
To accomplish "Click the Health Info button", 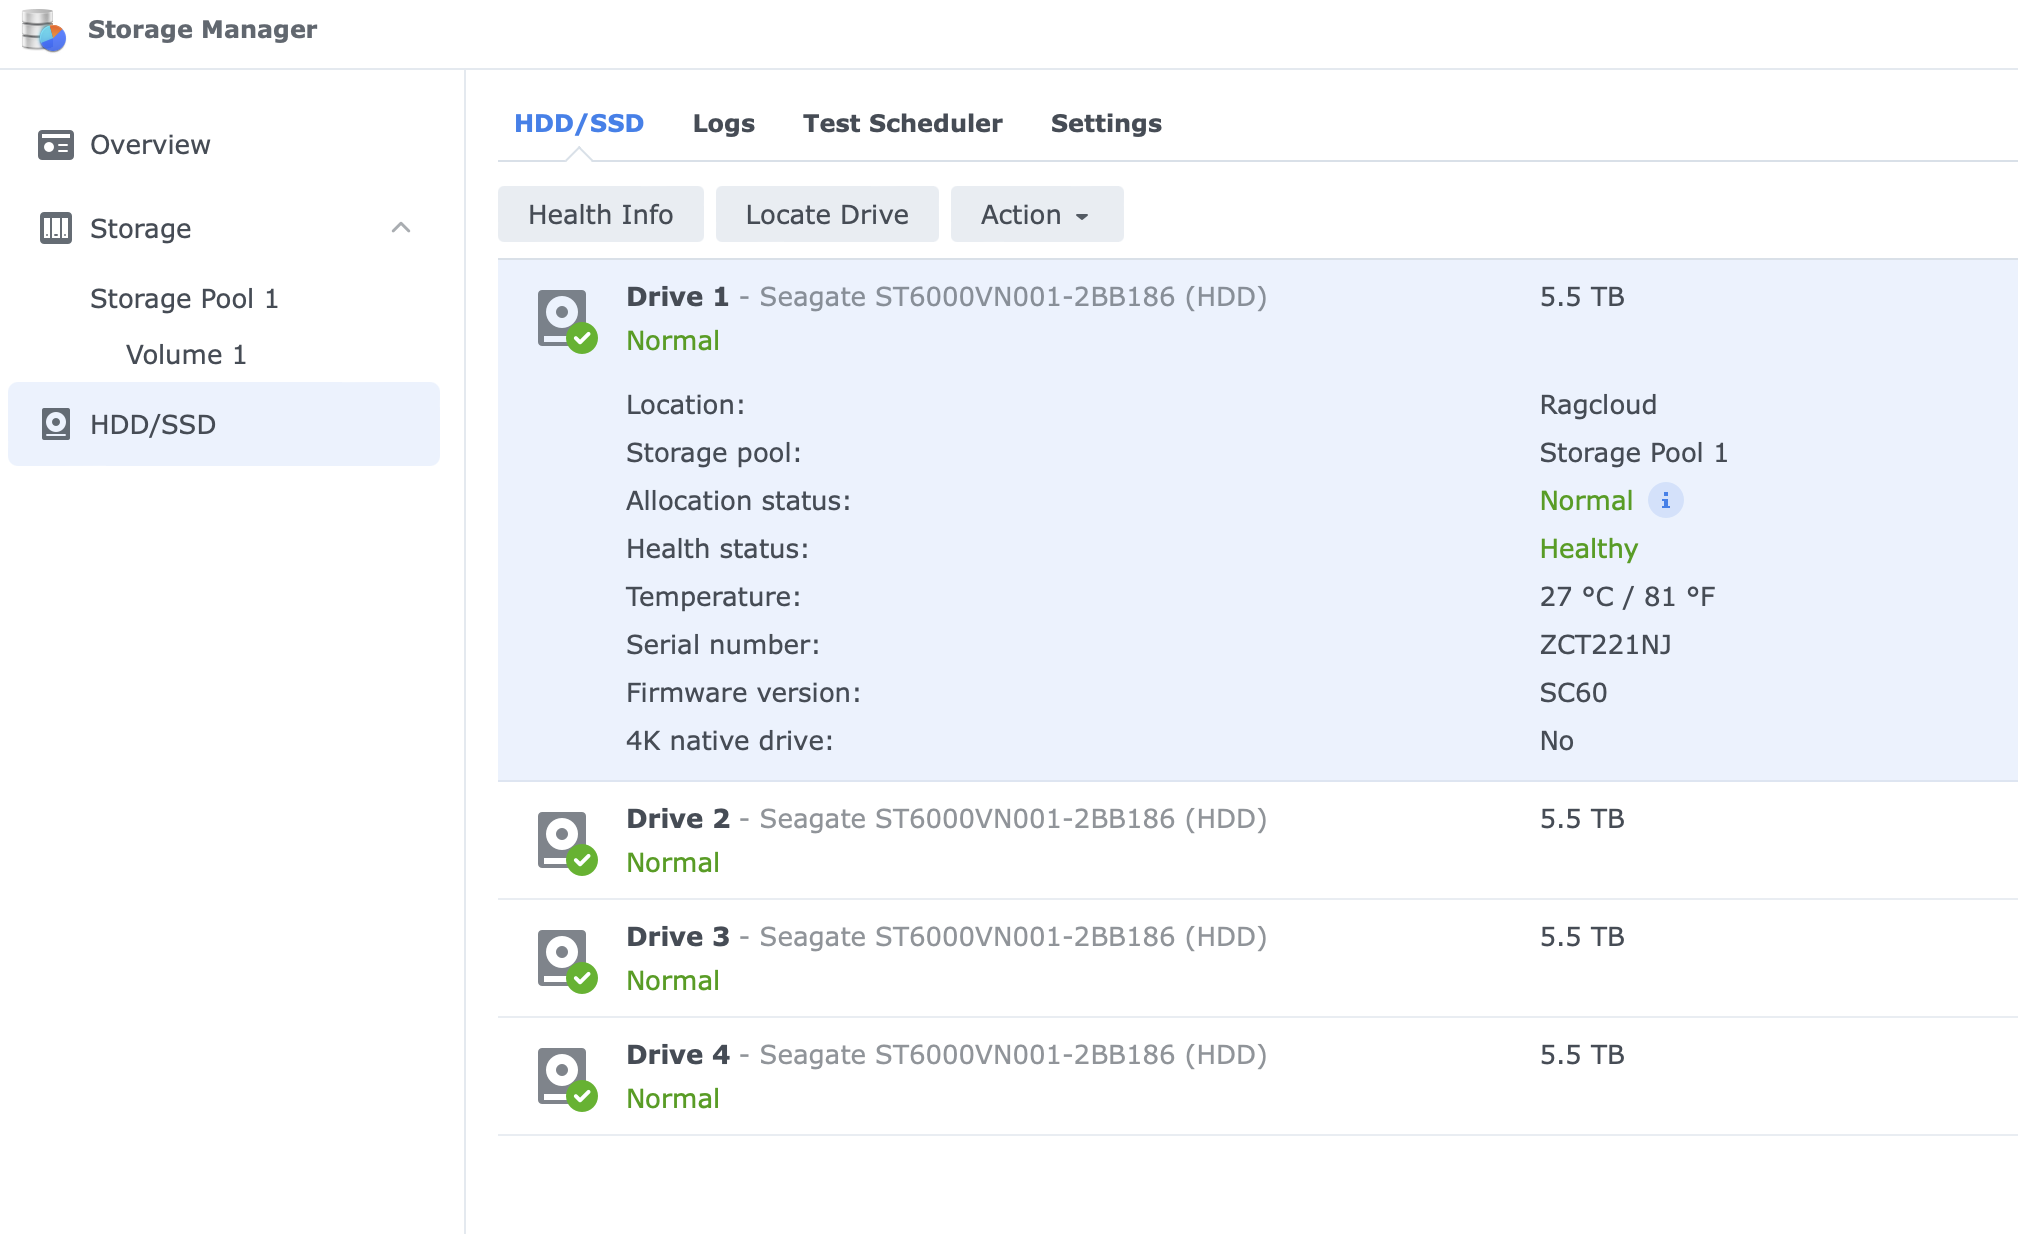I will [x=600, y=213].
